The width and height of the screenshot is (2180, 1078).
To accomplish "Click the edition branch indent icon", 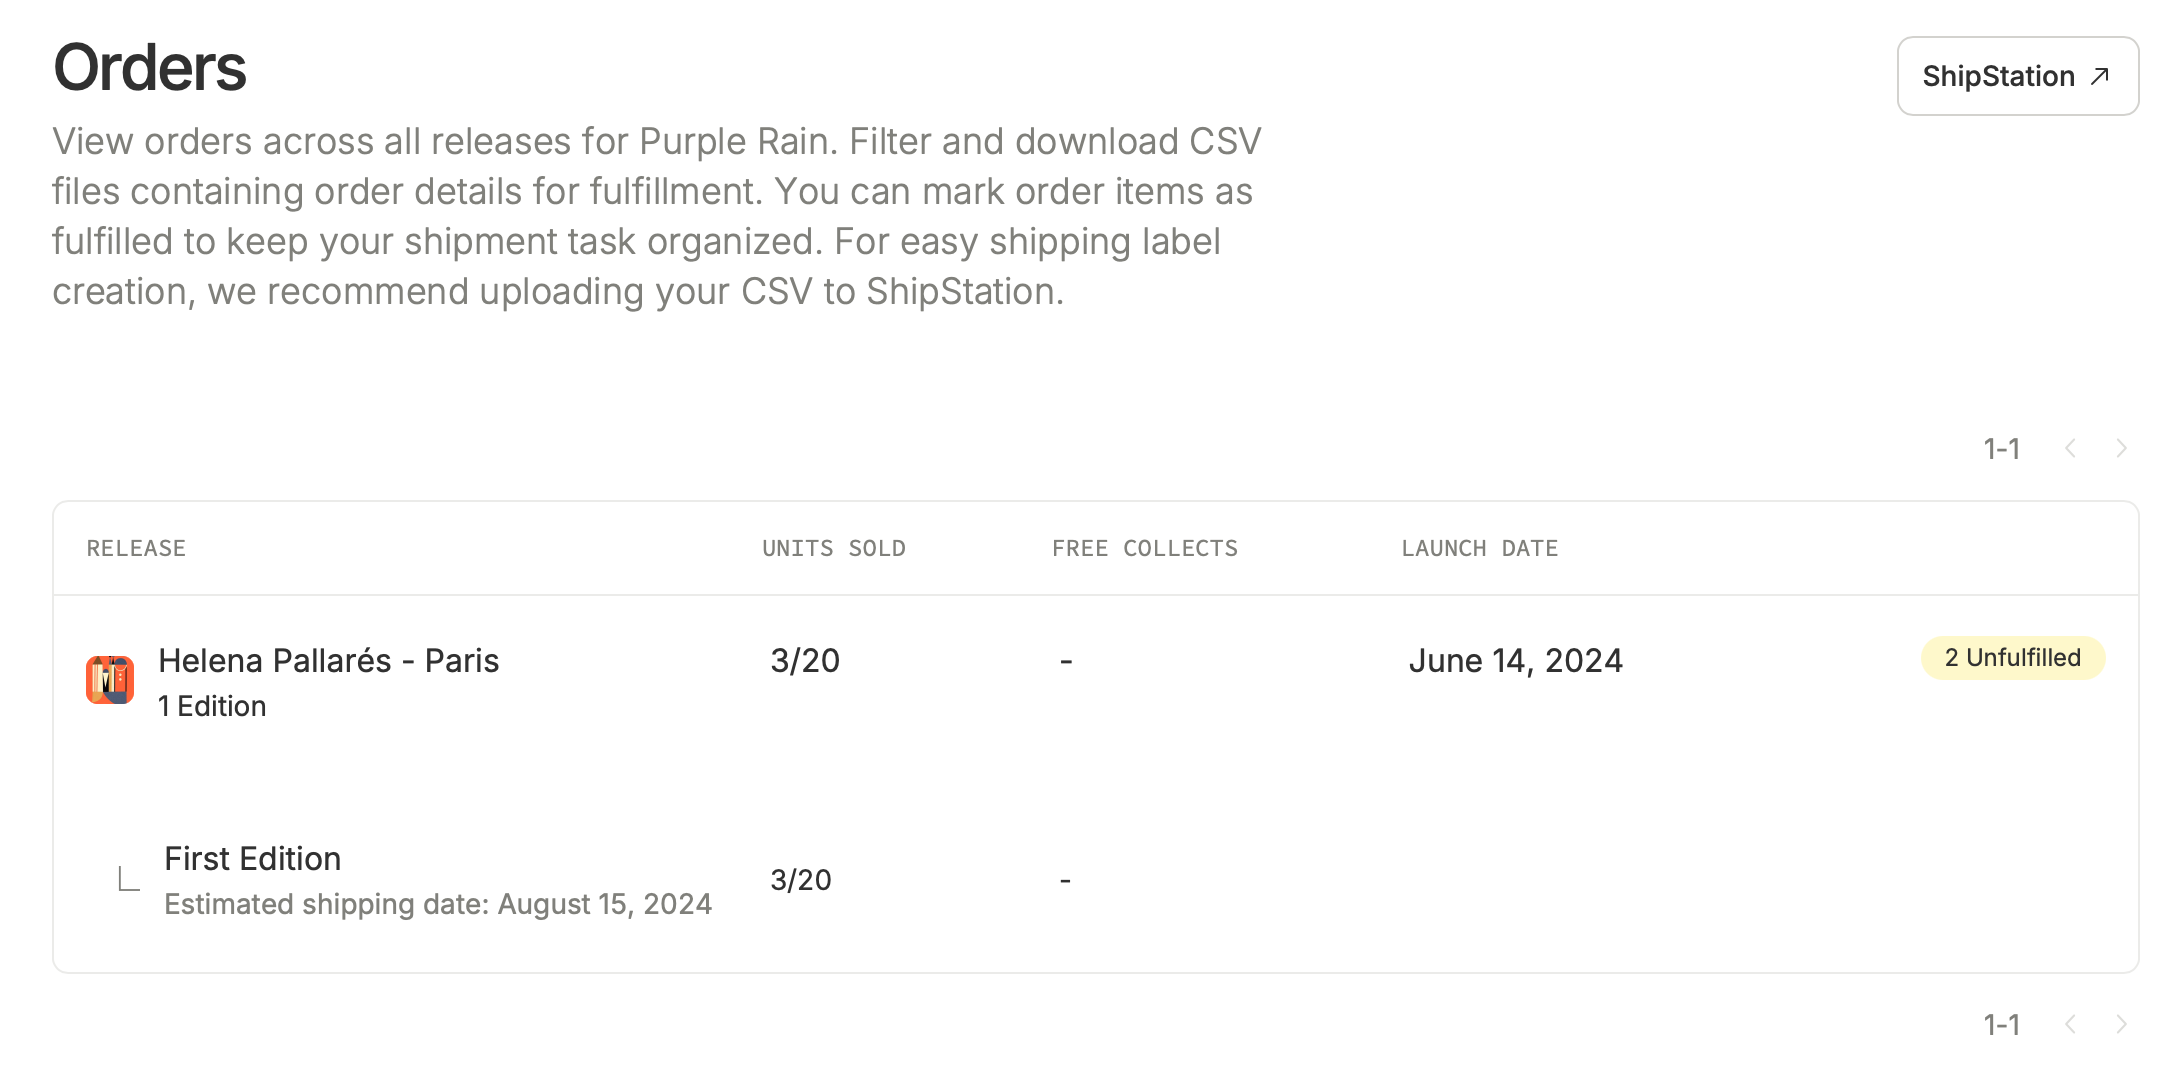I will [x=129, y=879].
